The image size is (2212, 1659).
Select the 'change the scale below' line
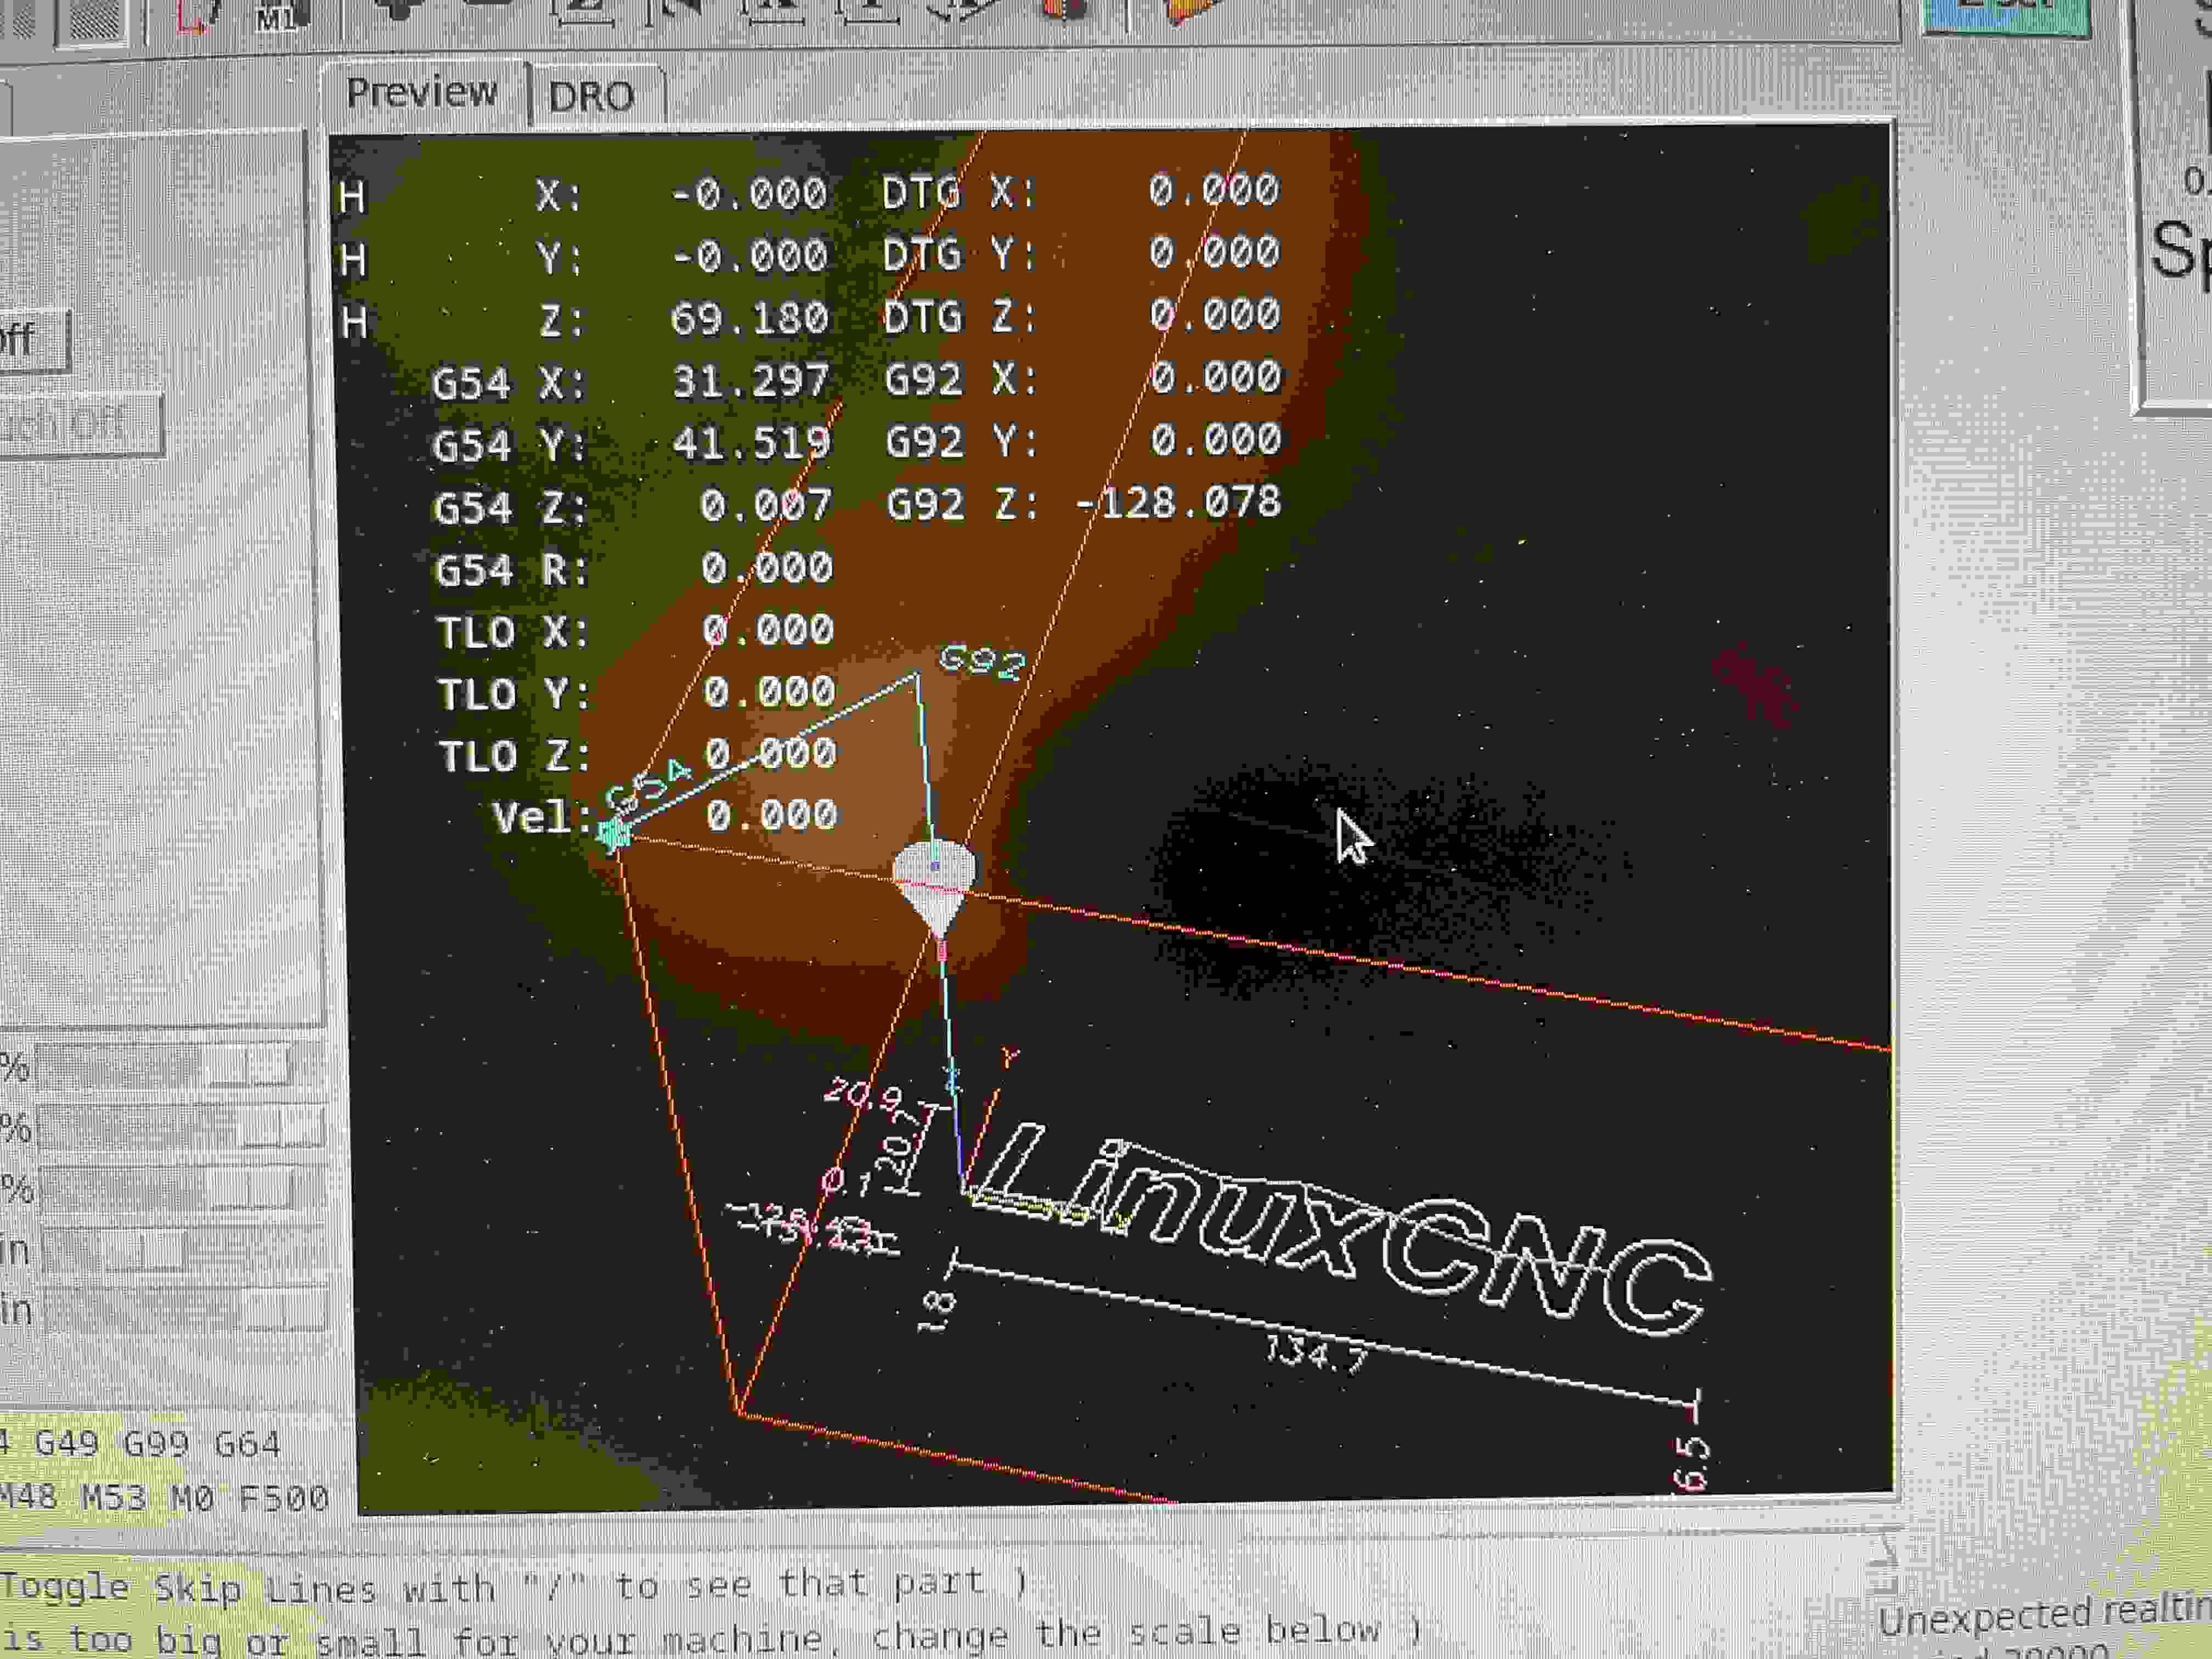[1147, 1634]
